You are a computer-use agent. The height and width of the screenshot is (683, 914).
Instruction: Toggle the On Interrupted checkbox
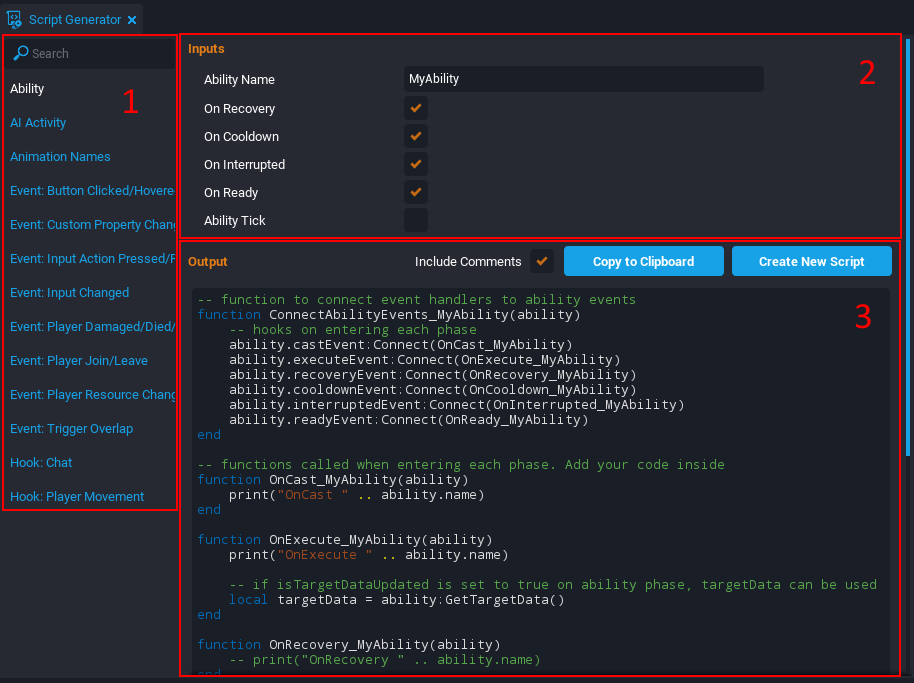point(416,164)
